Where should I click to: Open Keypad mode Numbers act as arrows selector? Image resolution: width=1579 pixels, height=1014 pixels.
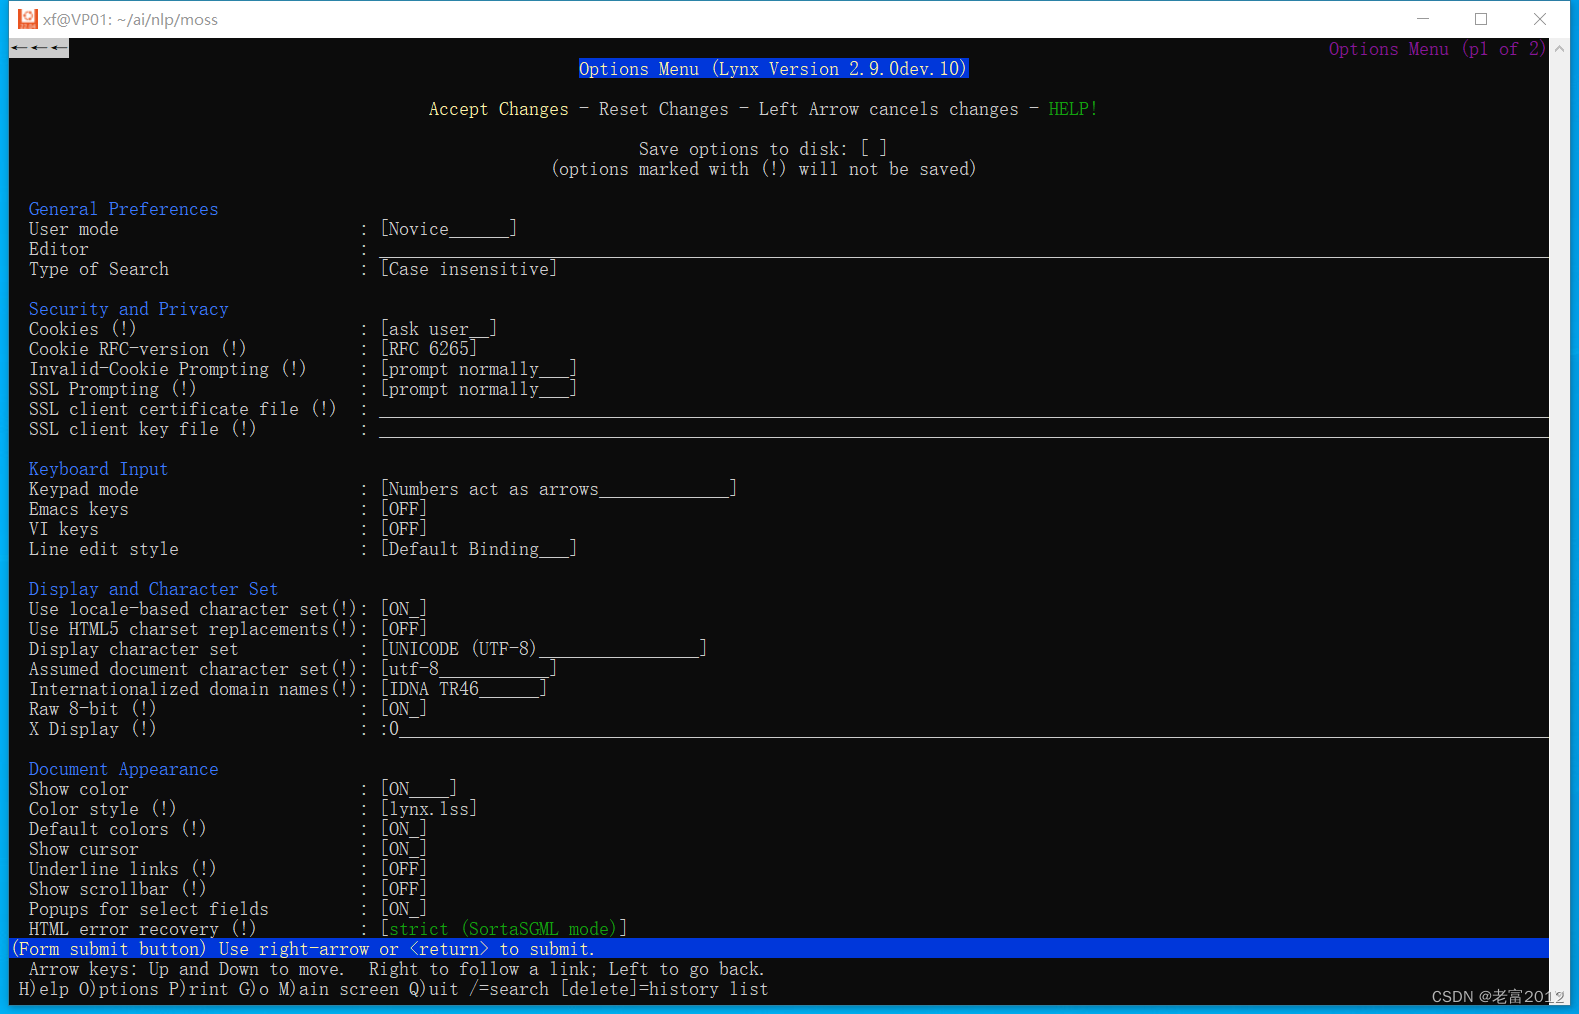tap(558, 489)
